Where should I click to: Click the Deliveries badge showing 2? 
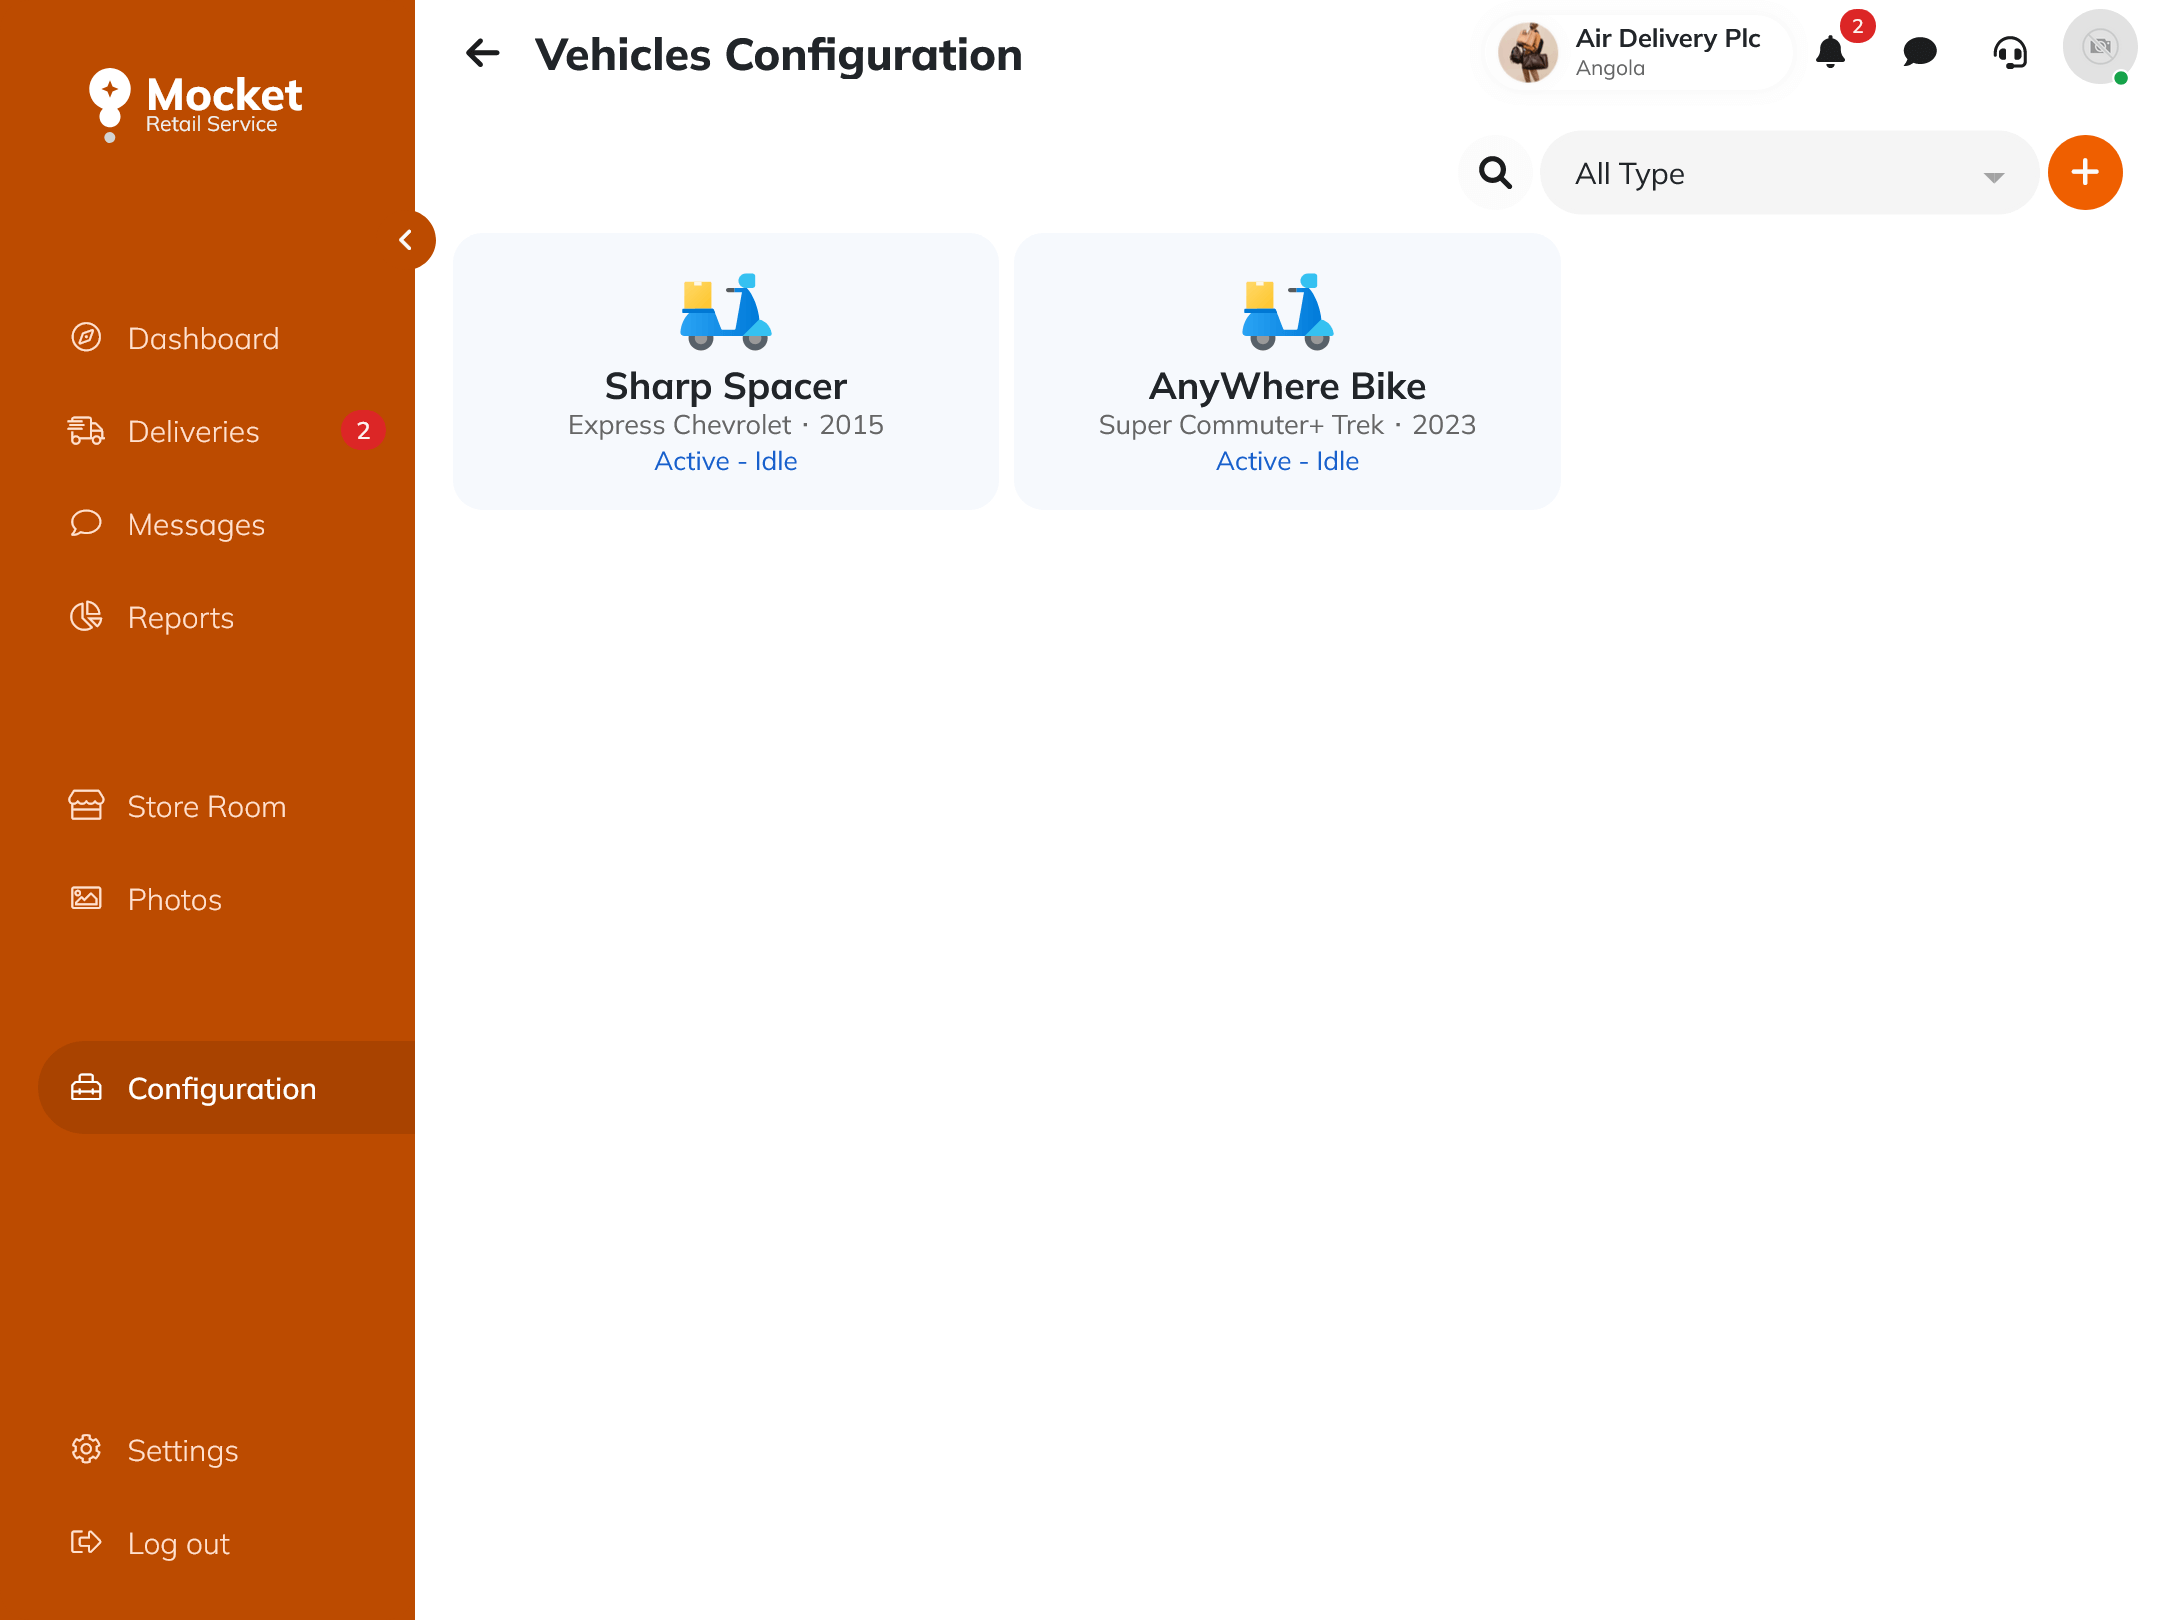363,430
